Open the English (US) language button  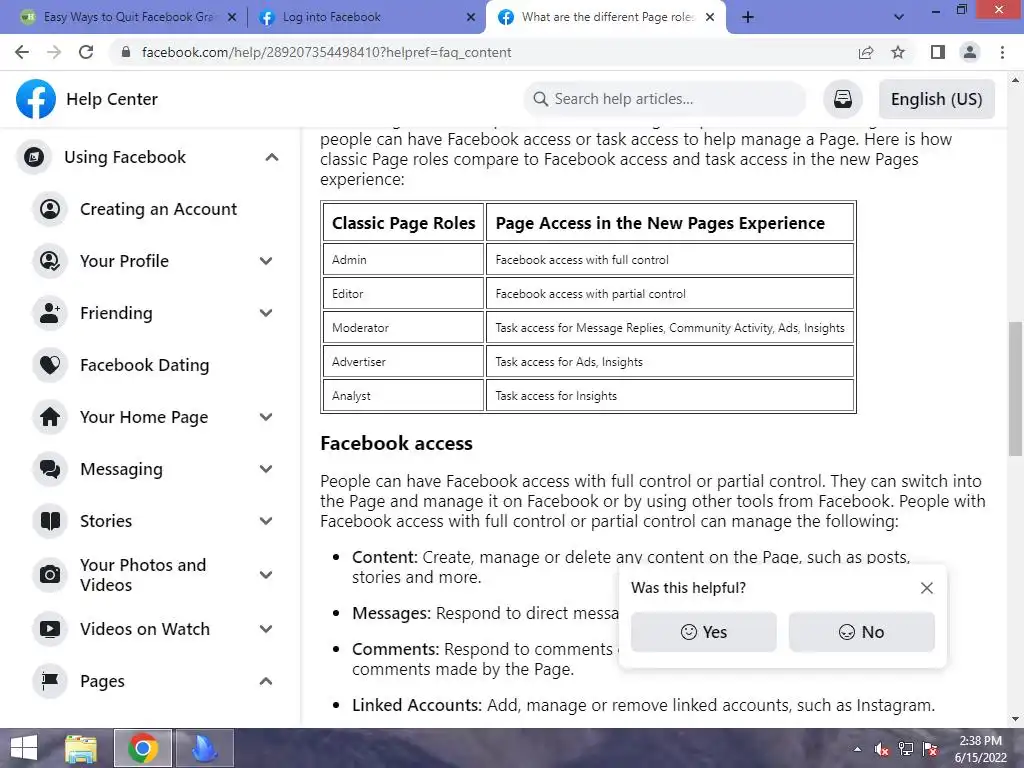936,99
